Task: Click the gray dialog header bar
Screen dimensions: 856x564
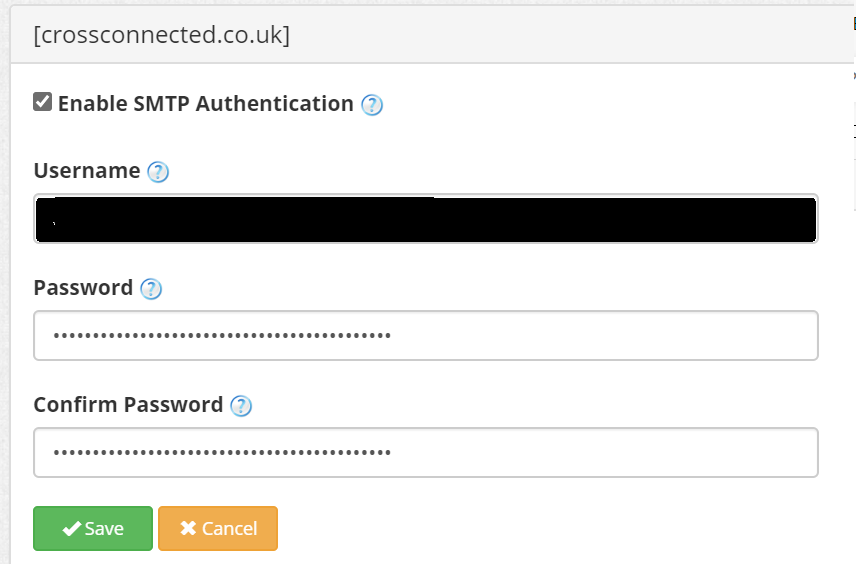Action: tap(432, 34)
